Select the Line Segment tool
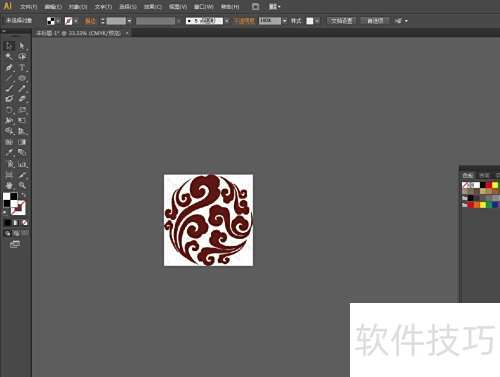Image resolution: width=500 pixels, height=377 pixels. pos(9,78)
